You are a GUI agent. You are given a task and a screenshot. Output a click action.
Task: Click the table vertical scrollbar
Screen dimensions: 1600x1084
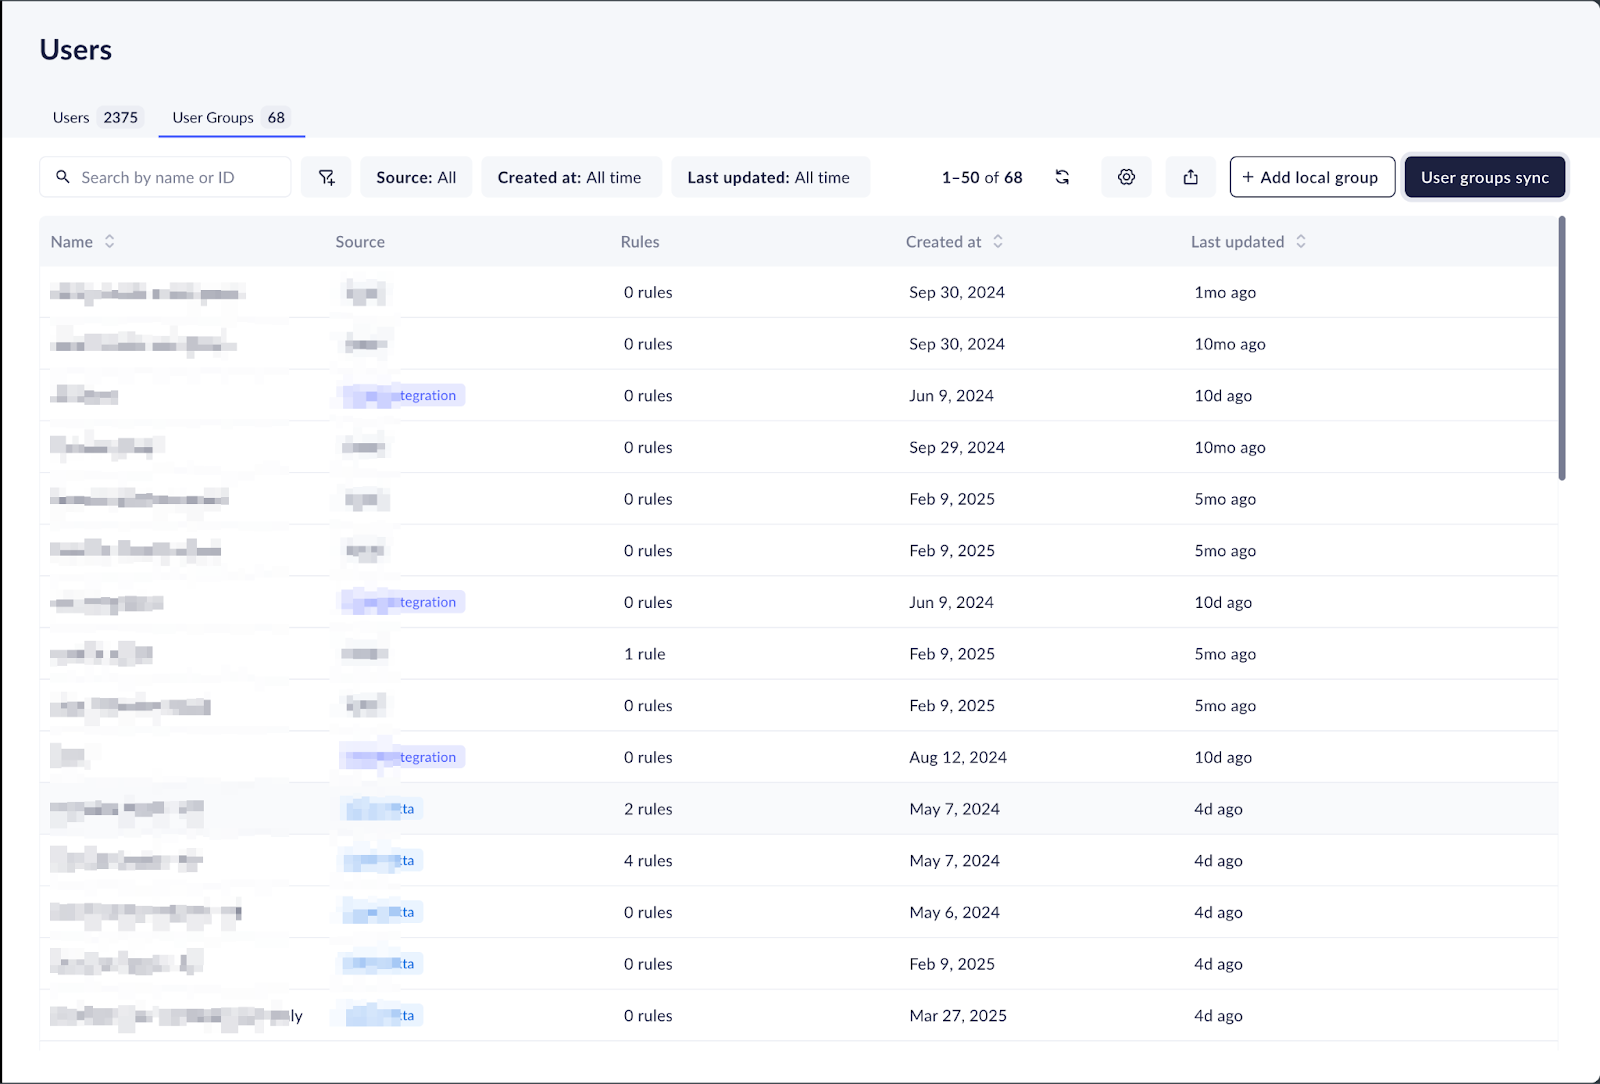1561,348
